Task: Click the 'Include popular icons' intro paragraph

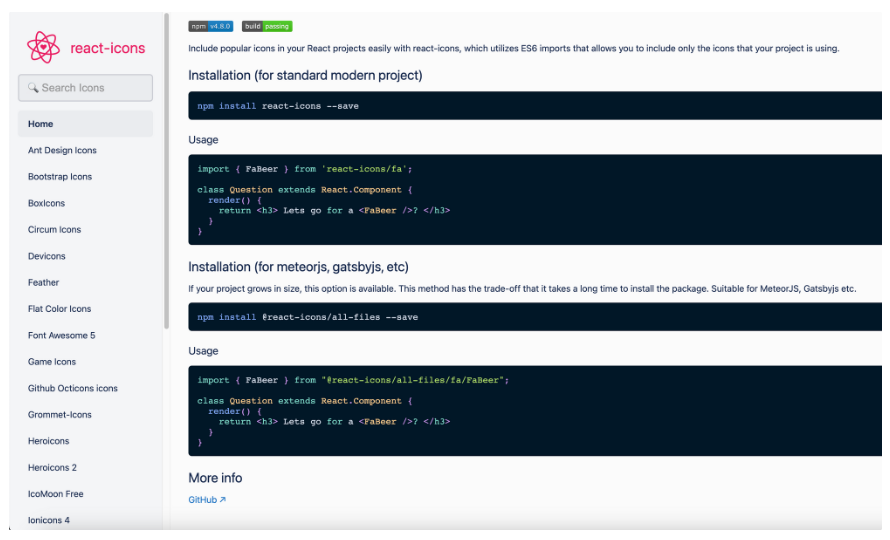Action: [x=514, y=48]
